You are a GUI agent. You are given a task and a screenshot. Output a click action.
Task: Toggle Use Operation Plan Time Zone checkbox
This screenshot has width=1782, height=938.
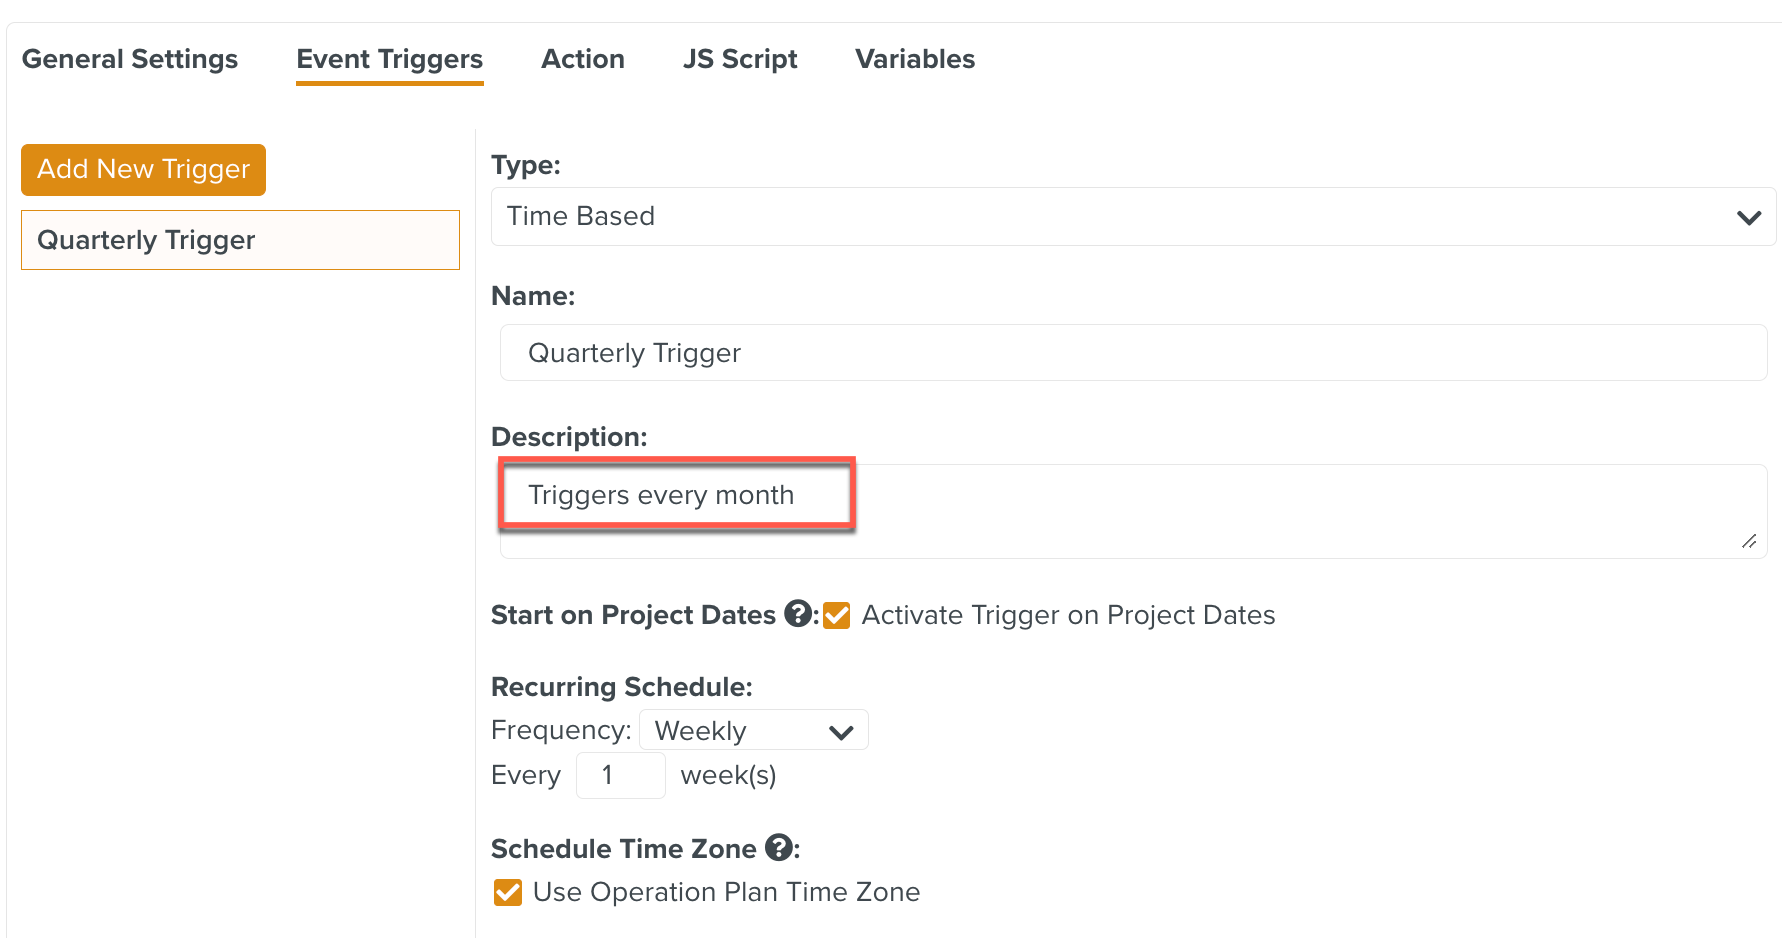pyautogui.click(x=508, y=892)
